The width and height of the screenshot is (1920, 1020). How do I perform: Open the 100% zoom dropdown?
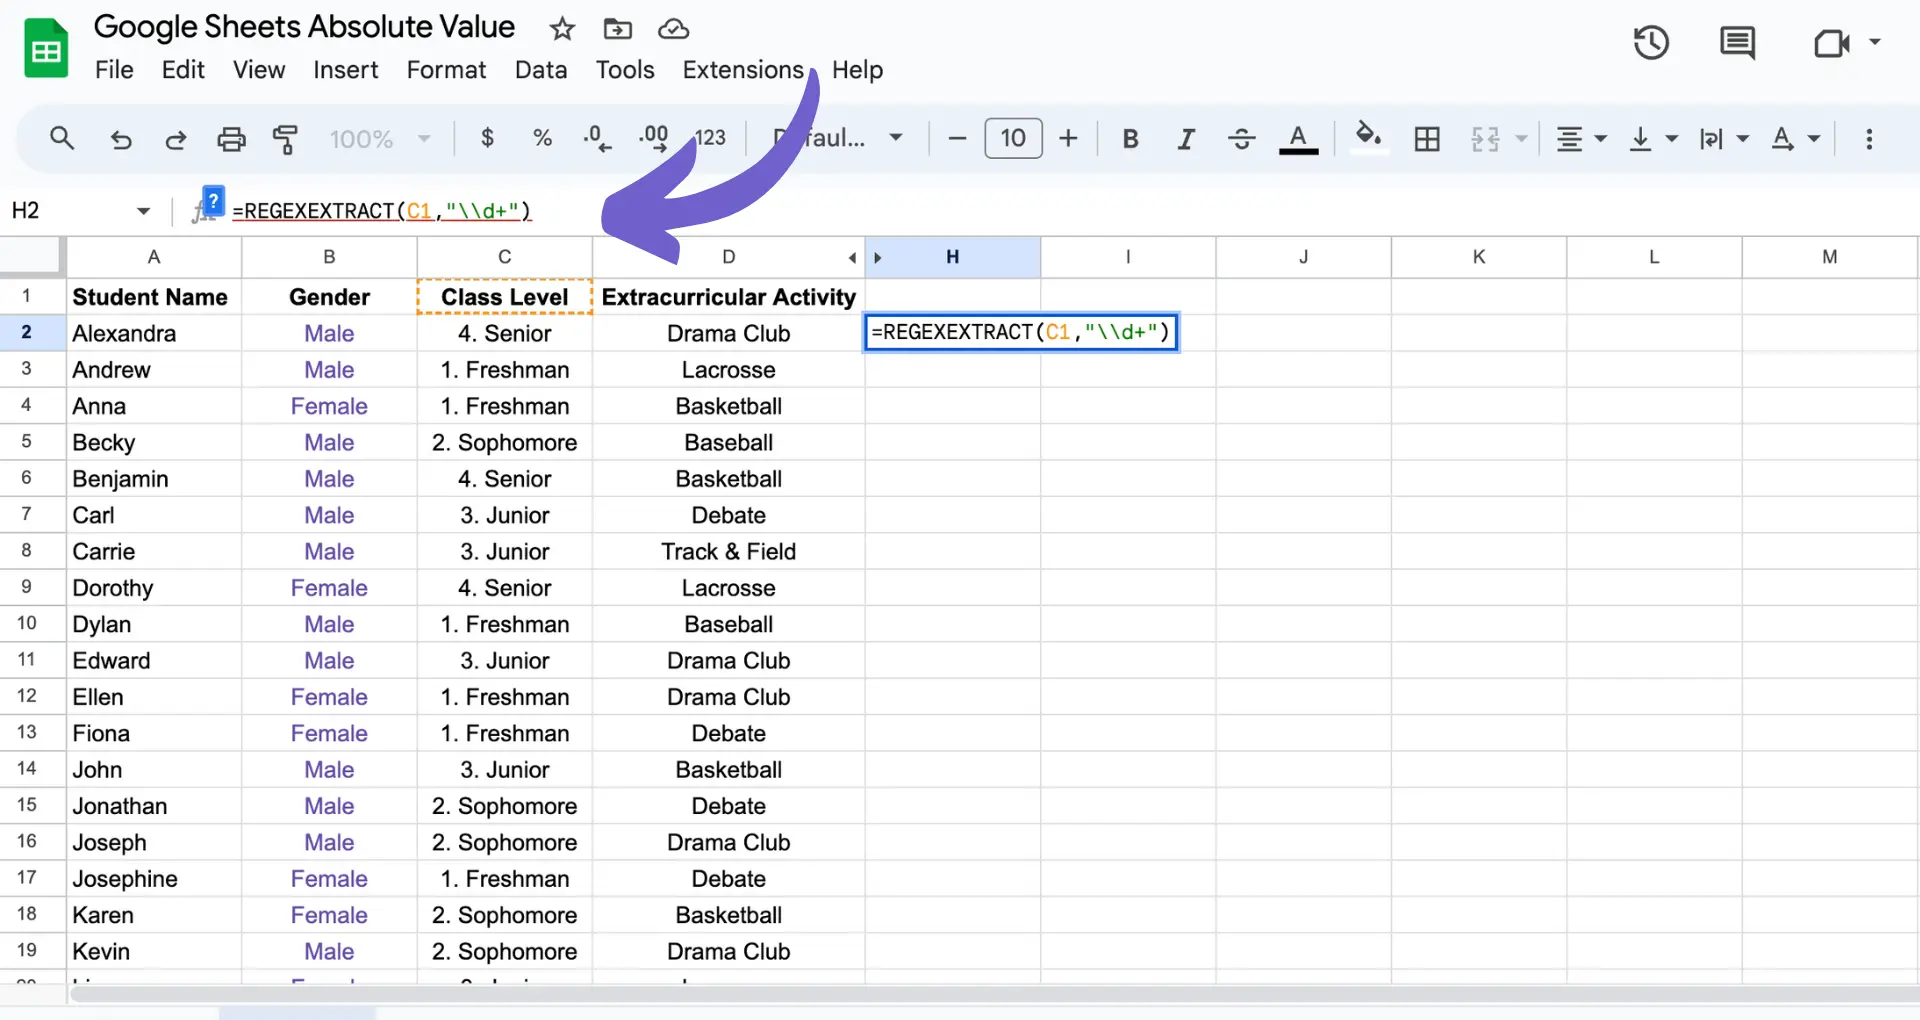click(380, 139)
